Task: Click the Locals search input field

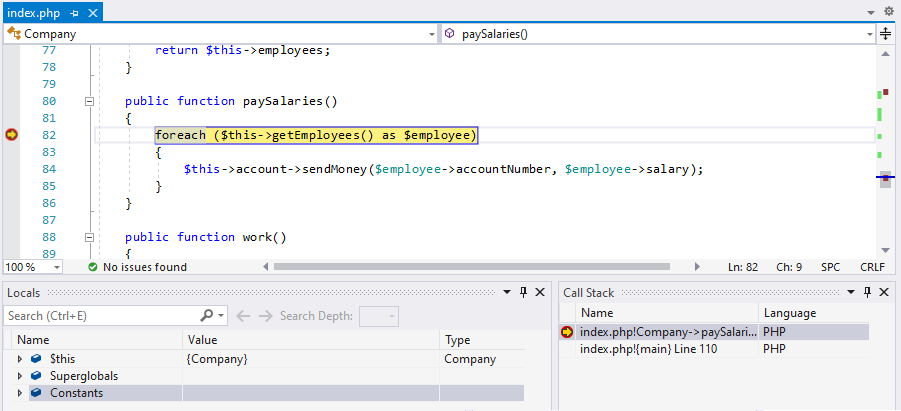Action: click(x=101, y=316)
